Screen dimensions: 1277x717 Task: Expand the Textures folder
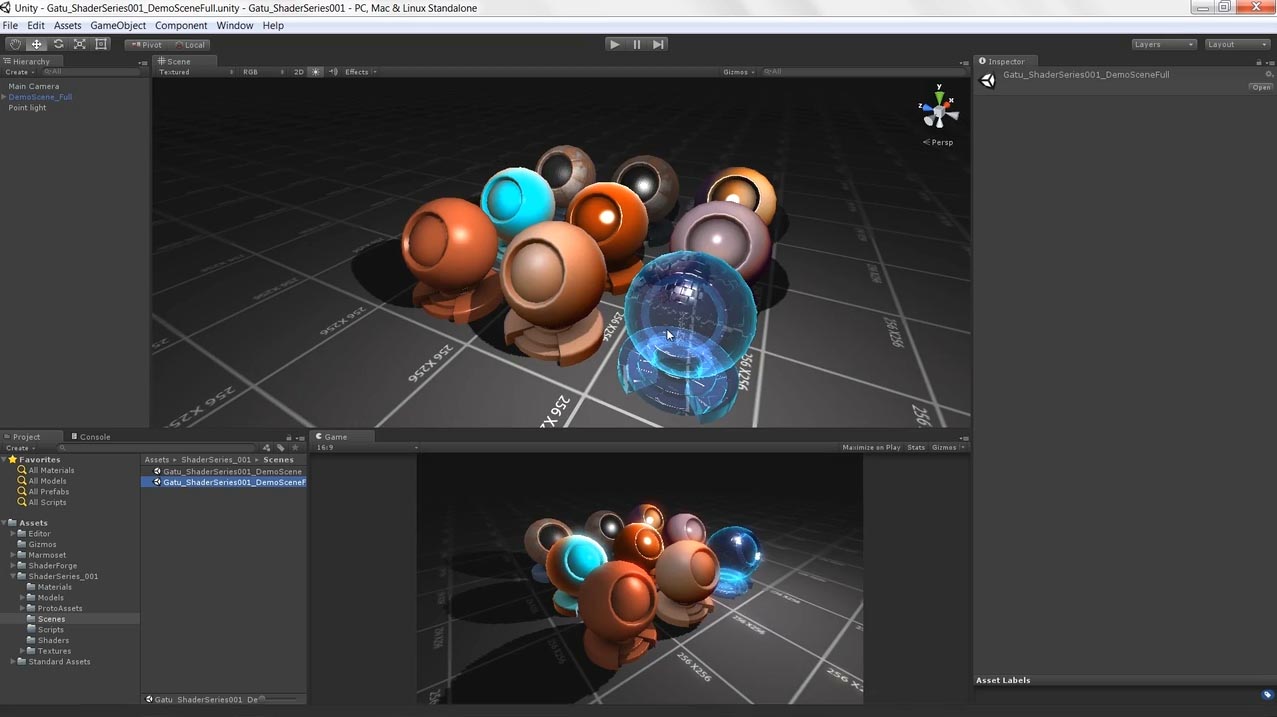(22, 651)
